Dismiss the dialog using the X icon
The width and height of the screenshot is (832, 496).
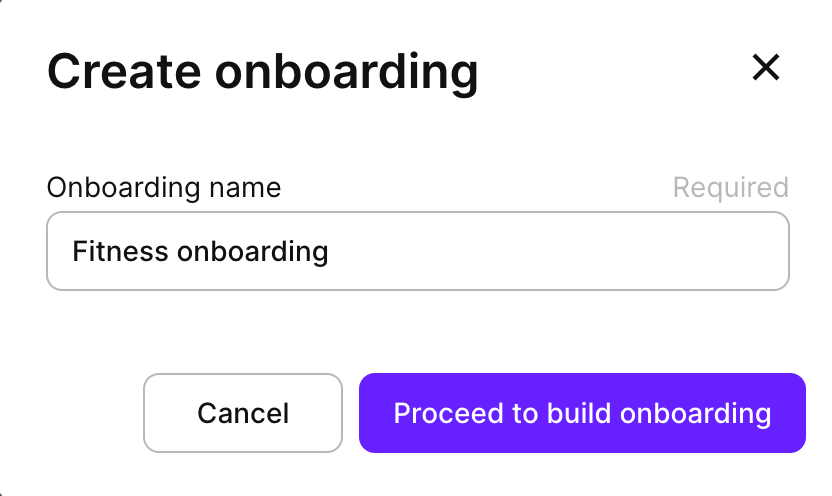(x=766, y=67)
